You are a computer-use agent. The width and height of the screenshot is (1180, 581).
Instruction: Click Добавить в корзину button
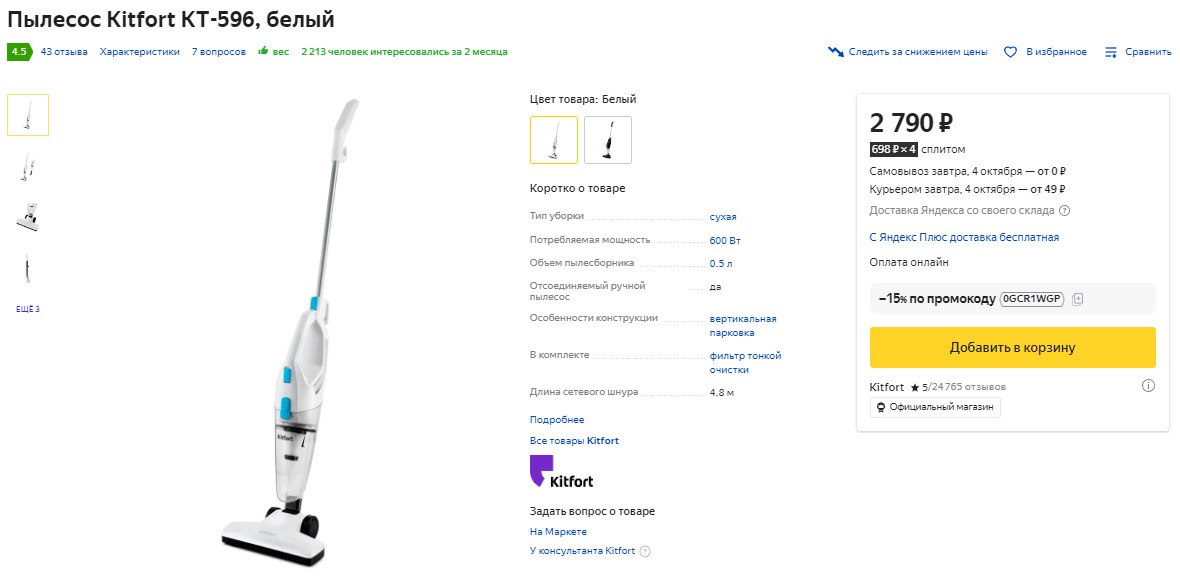pyautogui.click(x=1012, y=348)
